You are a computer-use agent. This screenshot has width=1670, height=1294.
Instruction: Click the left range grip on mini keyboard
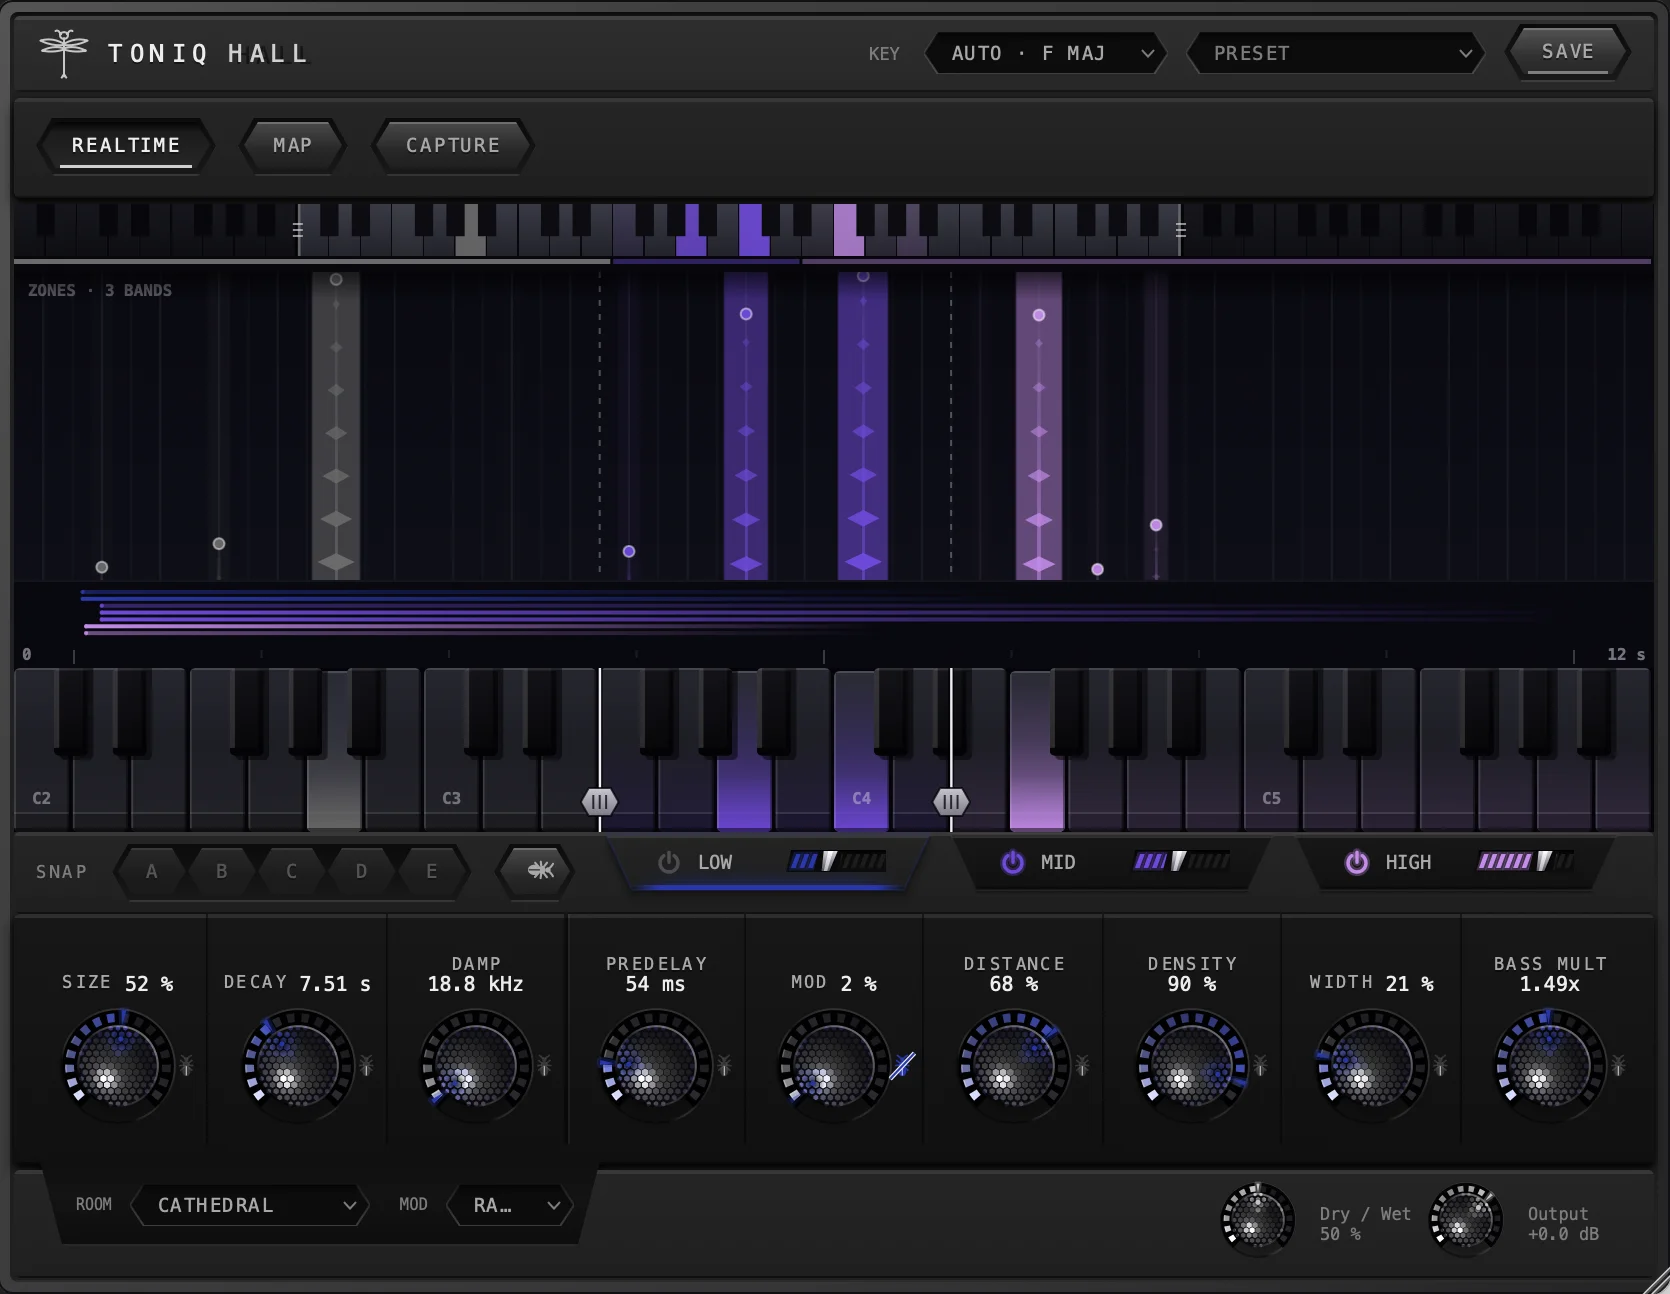tap(298, 230)
